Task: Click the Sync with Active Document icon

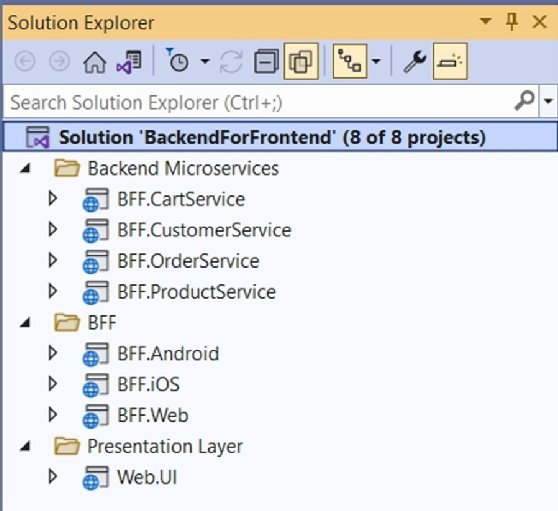Action: (x=231, y=62)
